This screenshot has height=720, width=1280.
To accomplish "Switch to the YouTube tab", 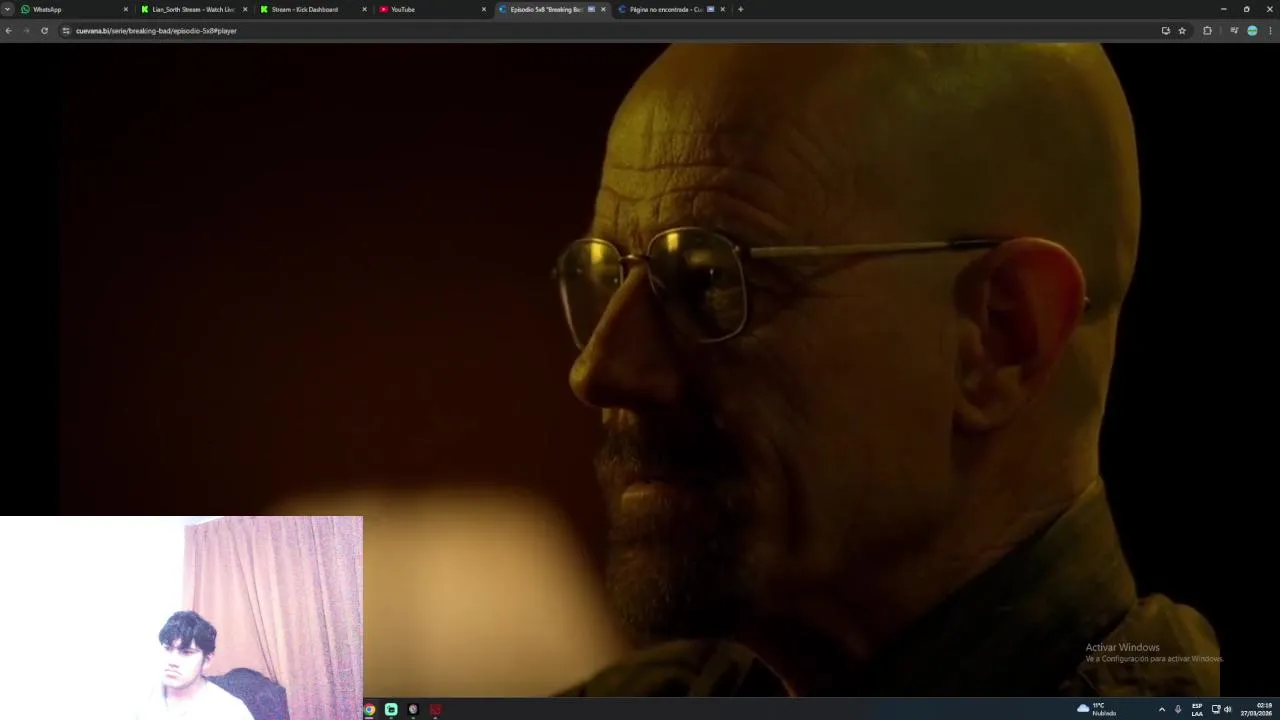I will [432, 9].
